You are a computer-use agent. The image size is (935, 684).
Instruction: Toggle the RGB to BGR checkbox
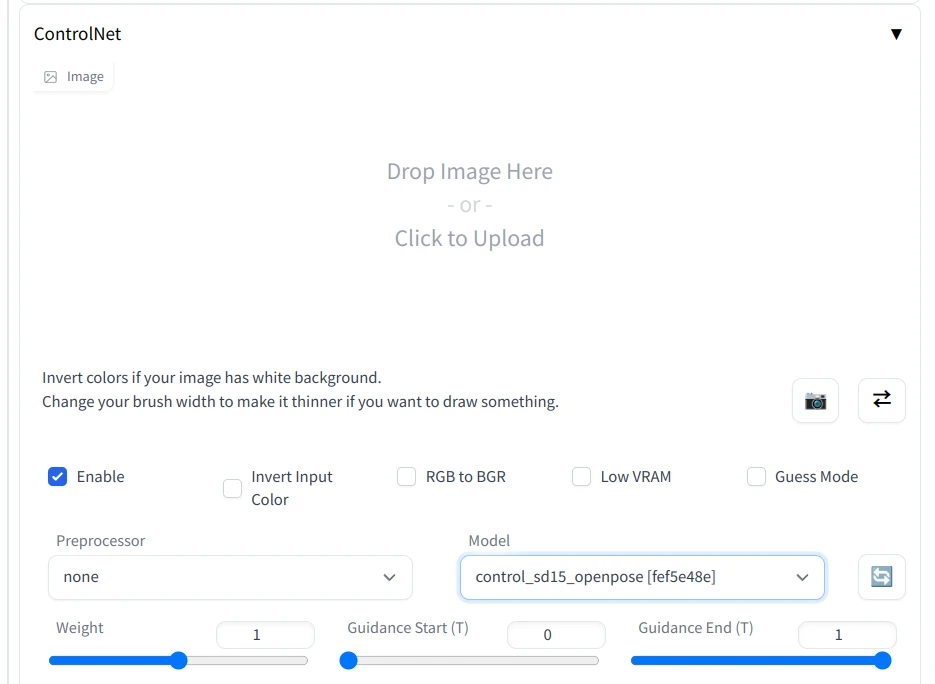407,477
